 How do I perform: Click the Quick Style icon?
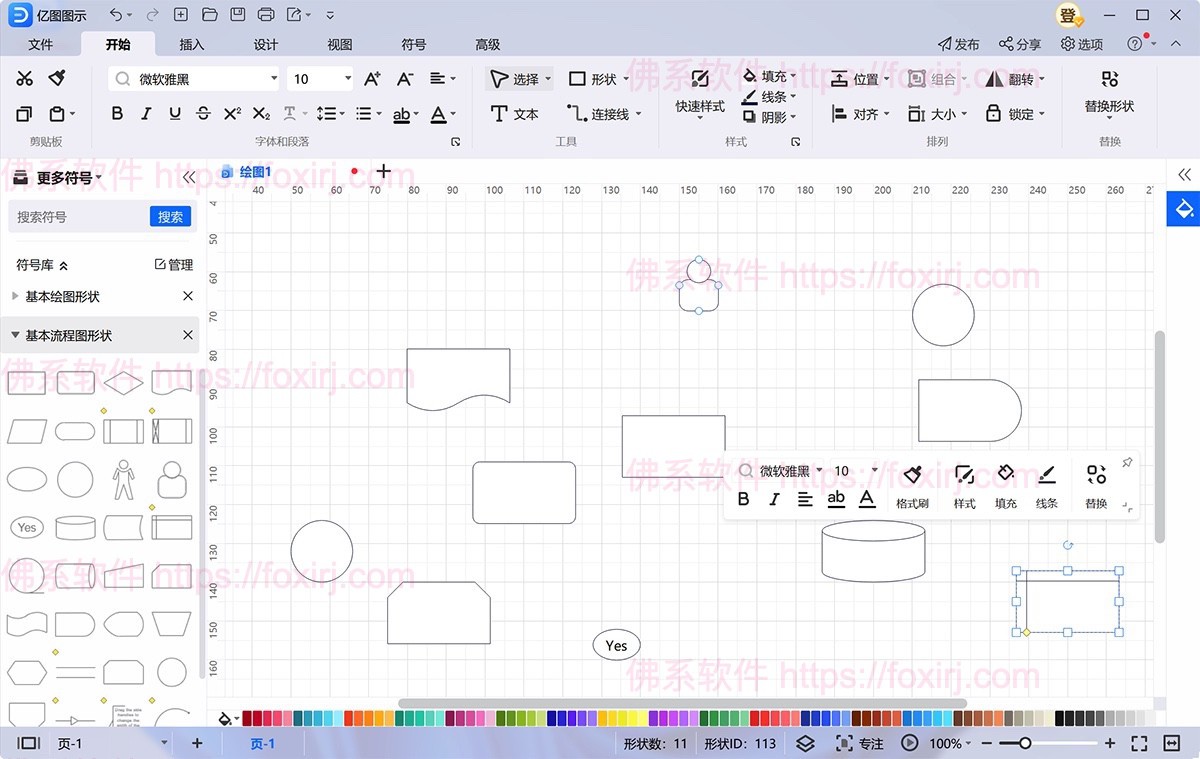pyautogui.click(x=700, y=80)
